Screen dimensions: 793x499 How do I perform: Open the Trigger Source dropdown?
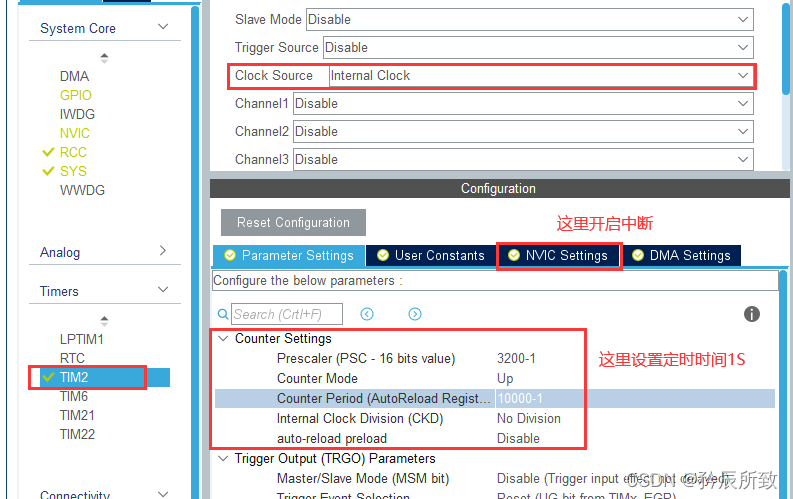538,48
